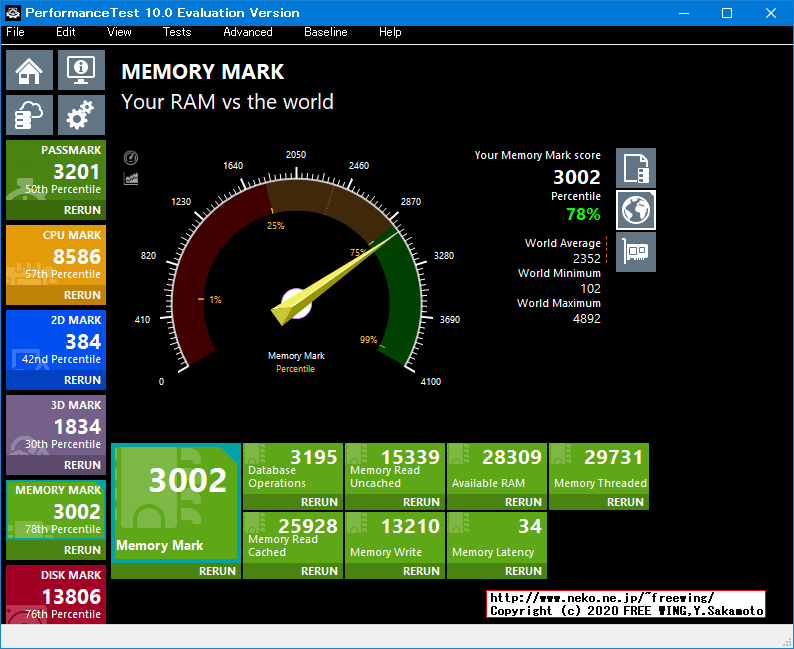Open the Tests menu
The width and height of the screenshot is (794, 649).
177,32
